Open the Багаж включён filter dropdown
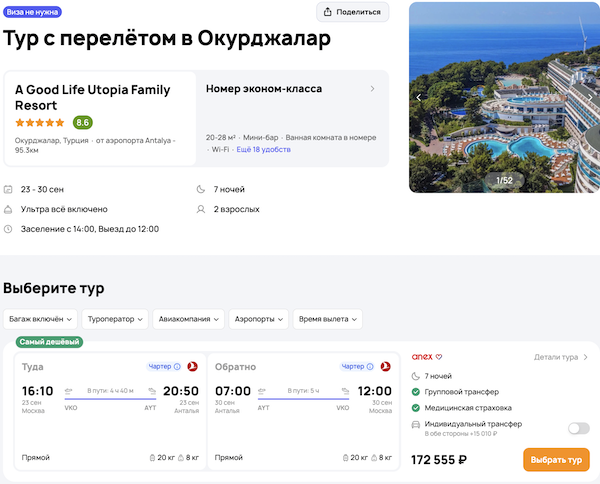Image resolution: width=600 pixels, height=484 pixels. pos(40,319)
